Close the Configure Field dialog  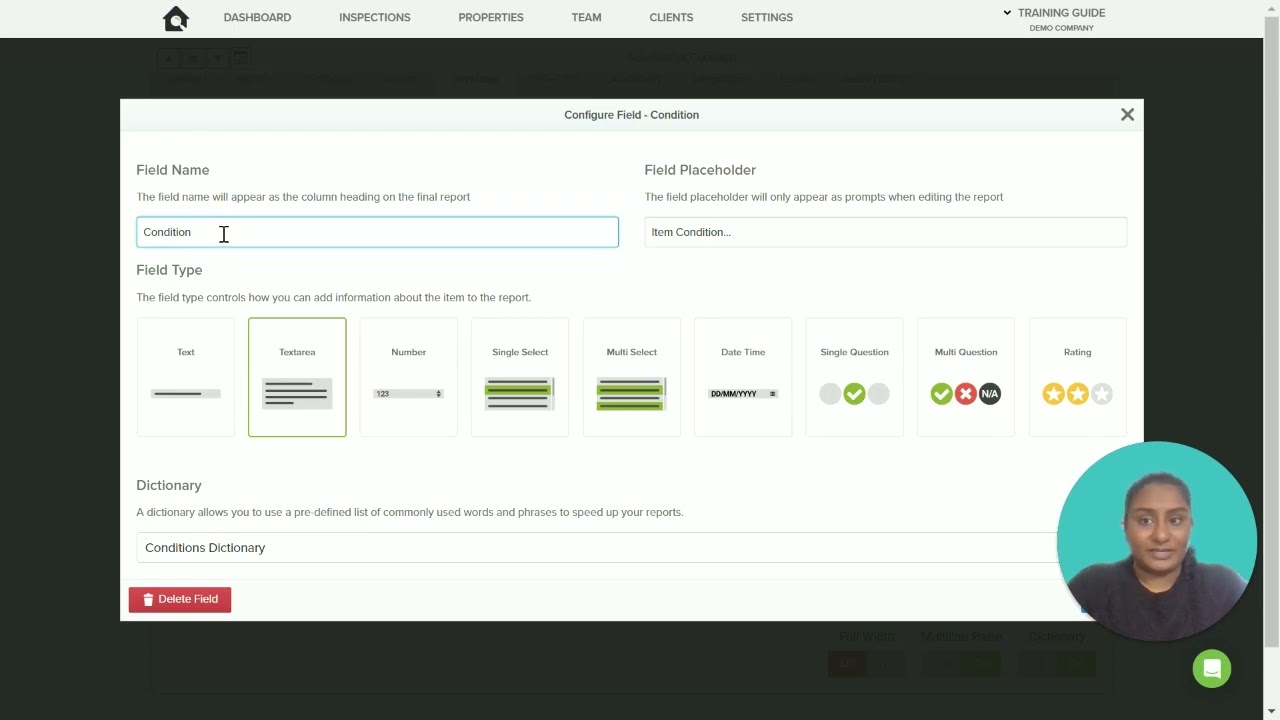click(x=1127, y=115)
